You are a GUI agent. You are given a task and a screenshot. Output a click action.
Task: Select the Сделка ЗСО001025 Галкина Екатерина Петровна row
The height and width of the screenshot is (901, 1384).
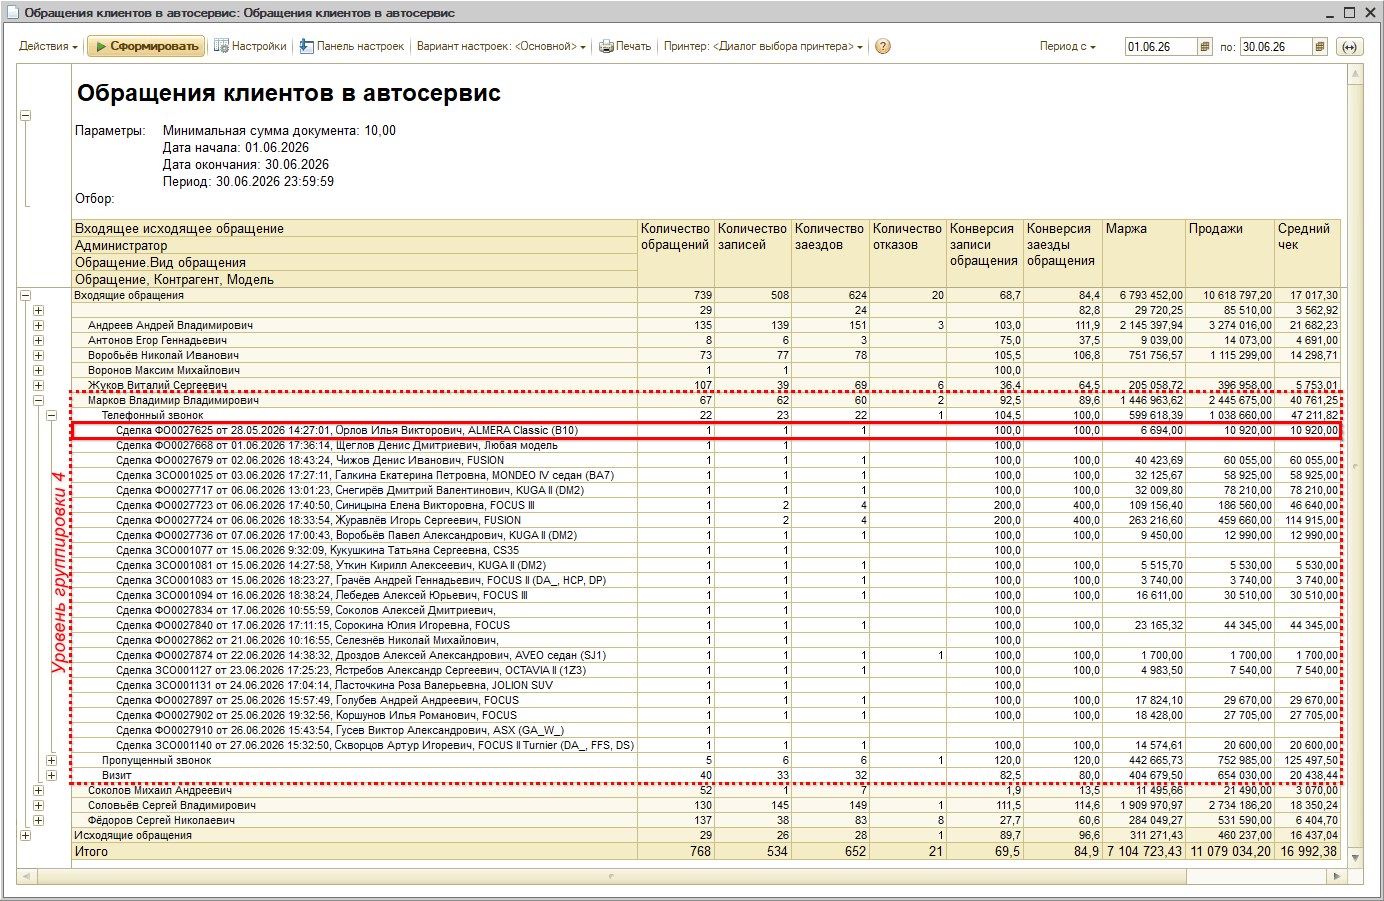click(x=706, y=475)
